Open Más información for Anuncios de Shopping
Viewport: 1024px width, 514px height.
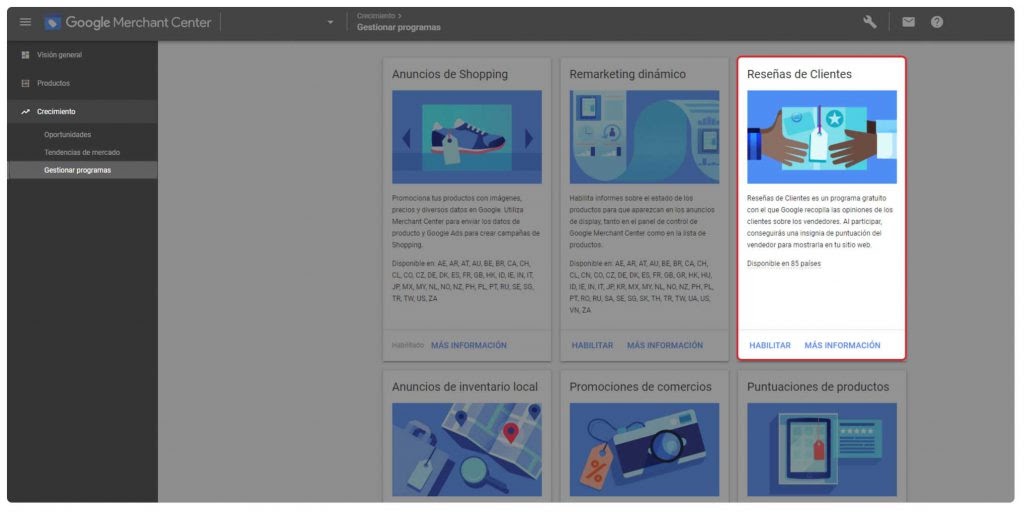(x=469, y=345)
